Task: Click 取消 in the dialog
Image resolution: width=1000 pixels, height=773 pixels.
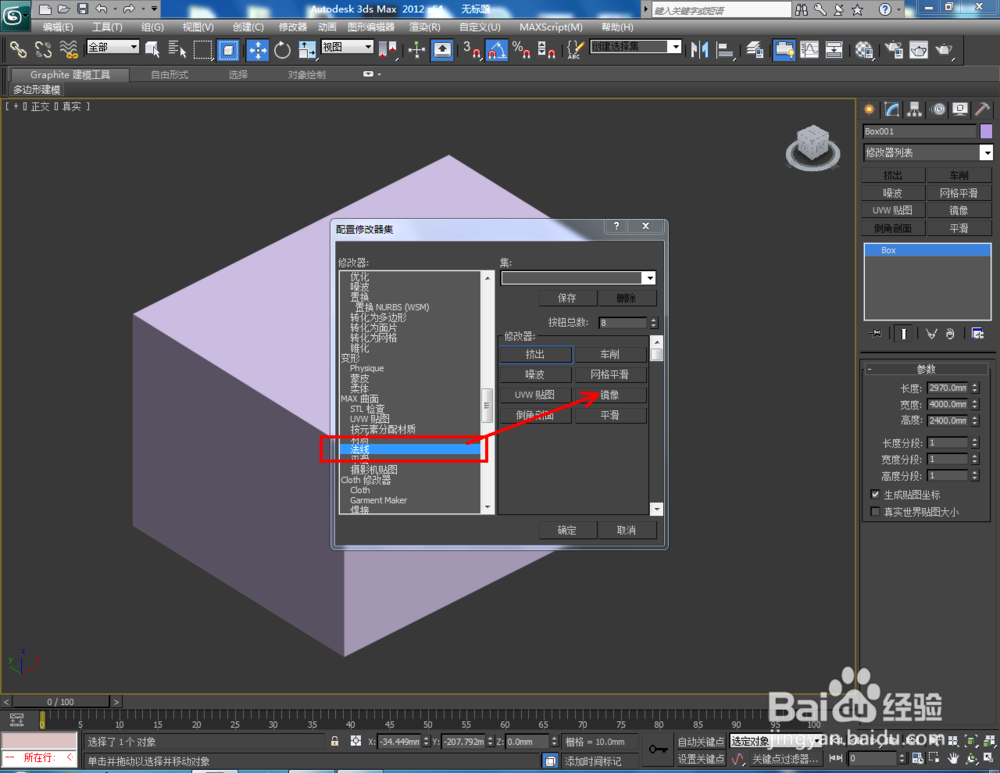Action: 626,530
